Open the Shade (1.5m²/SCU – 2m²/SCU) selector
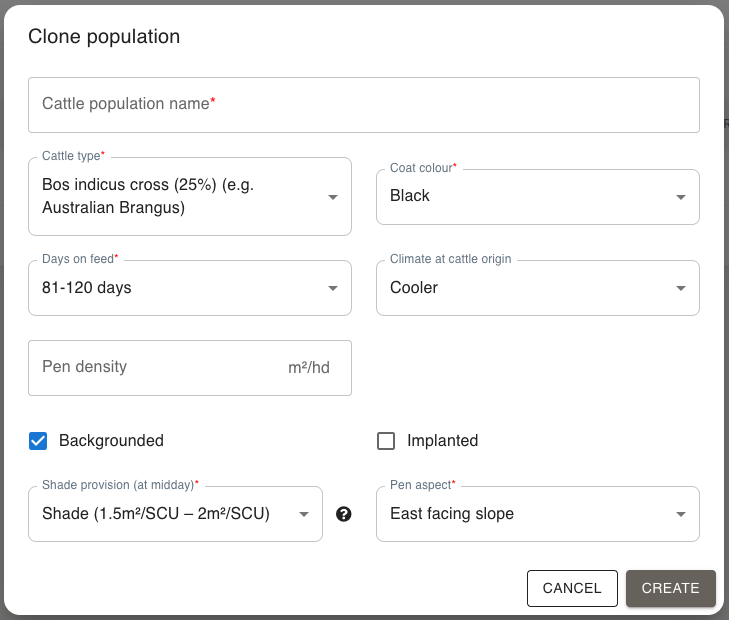 pyautogui.click(x=160, y=515)
